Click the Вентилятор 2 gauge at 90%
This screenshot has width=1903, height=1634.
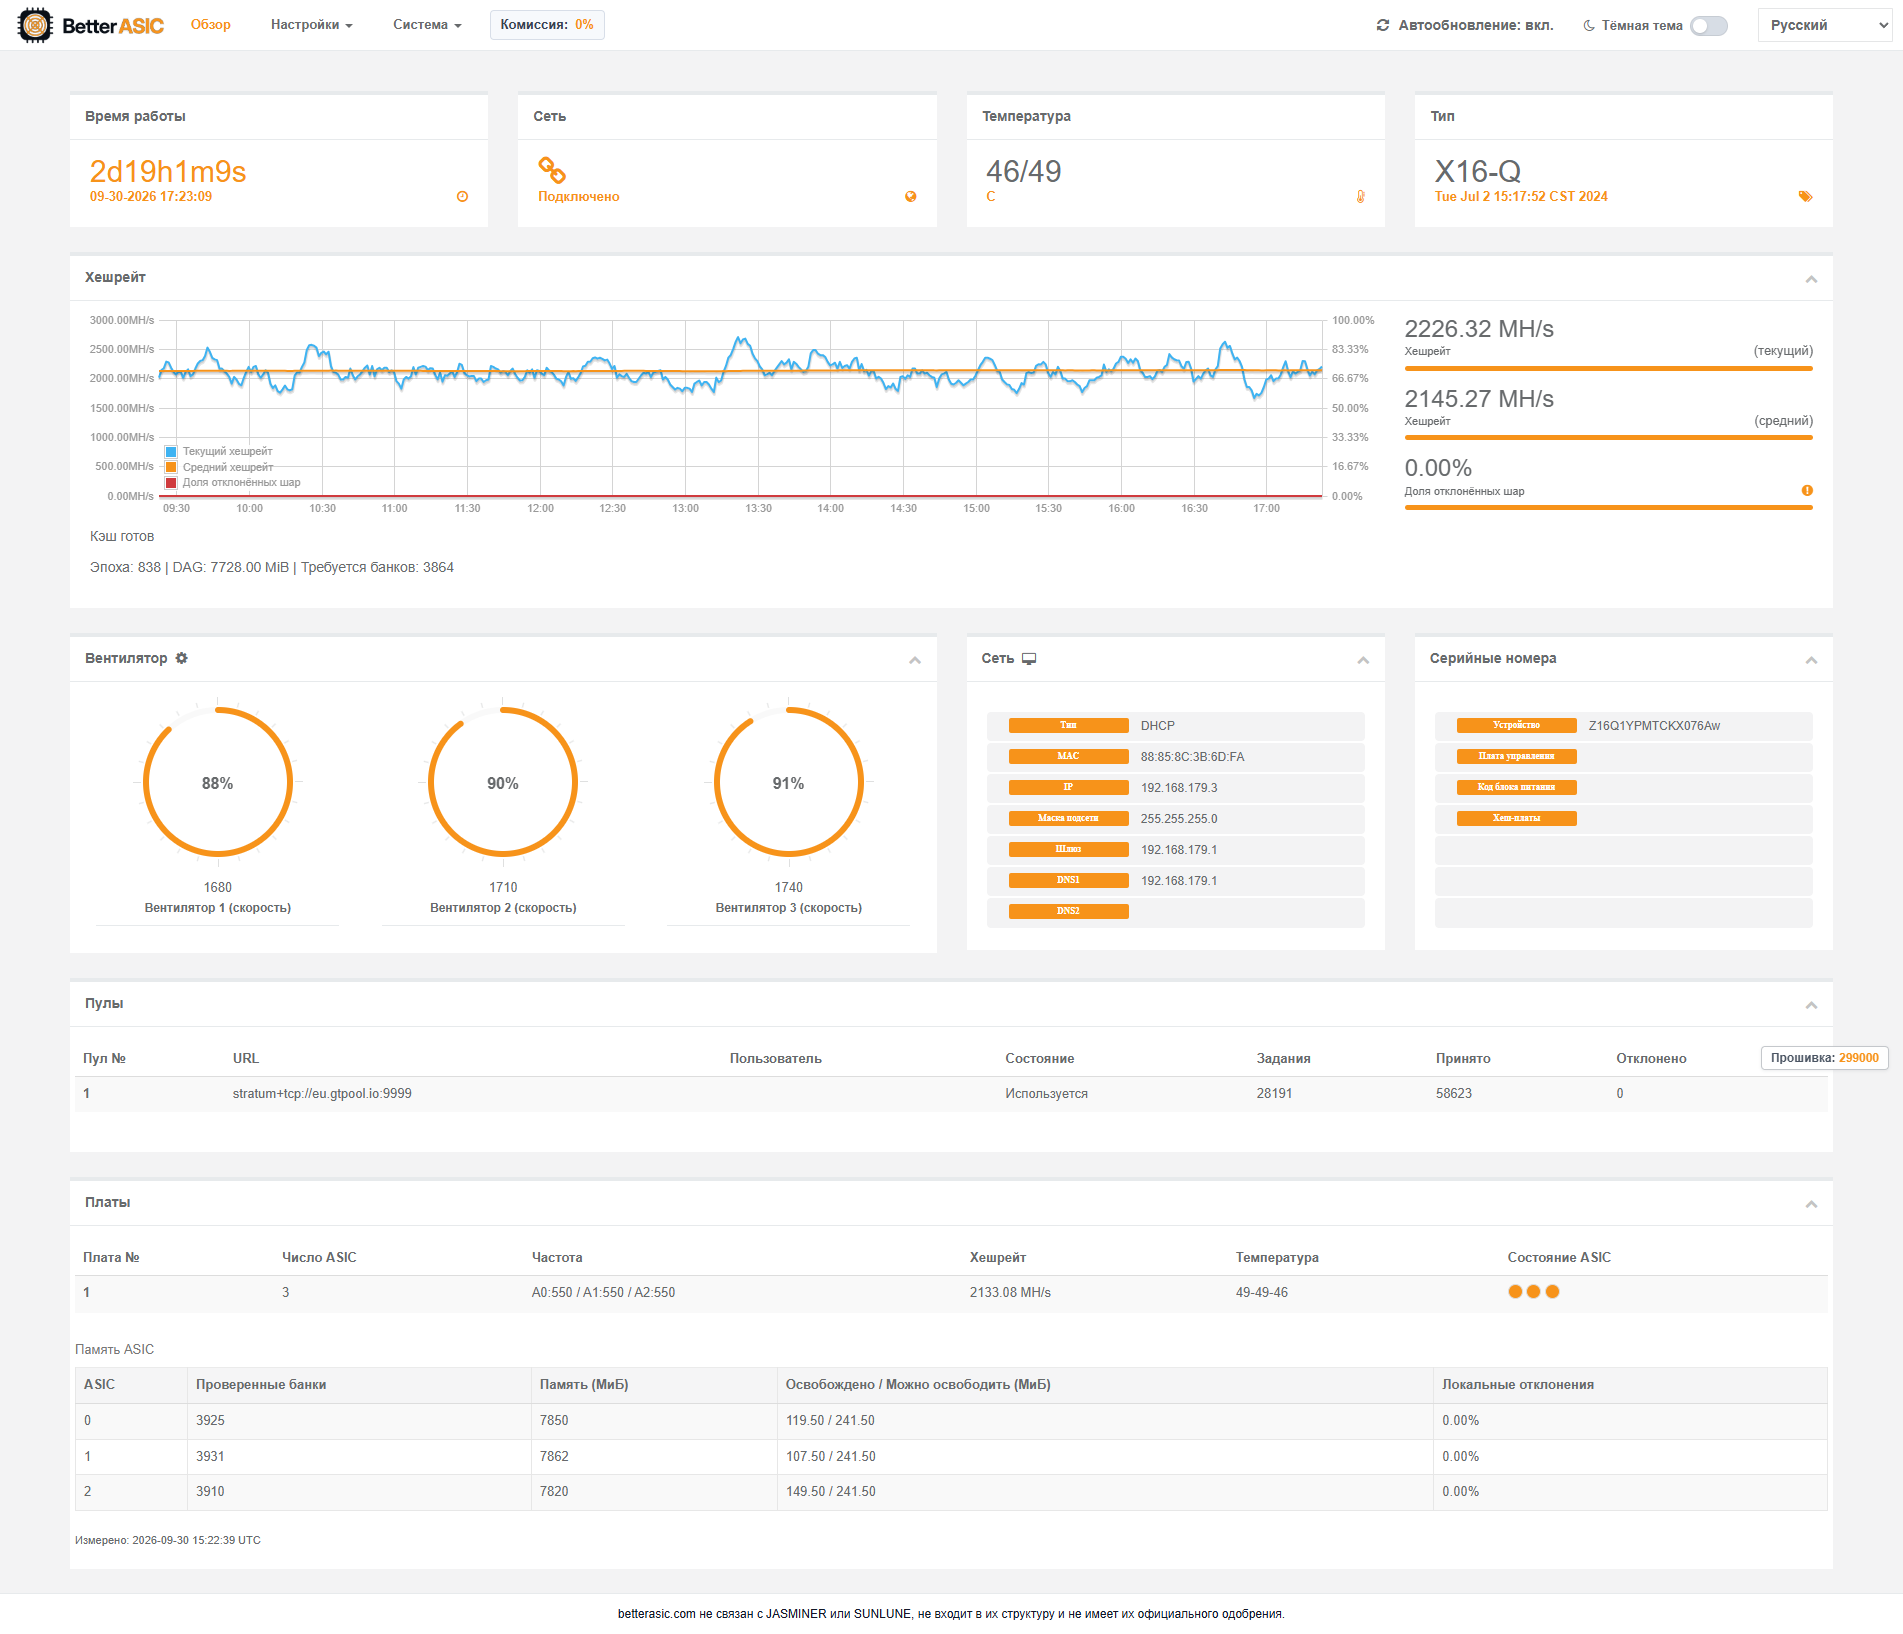[x=503, y=783]
